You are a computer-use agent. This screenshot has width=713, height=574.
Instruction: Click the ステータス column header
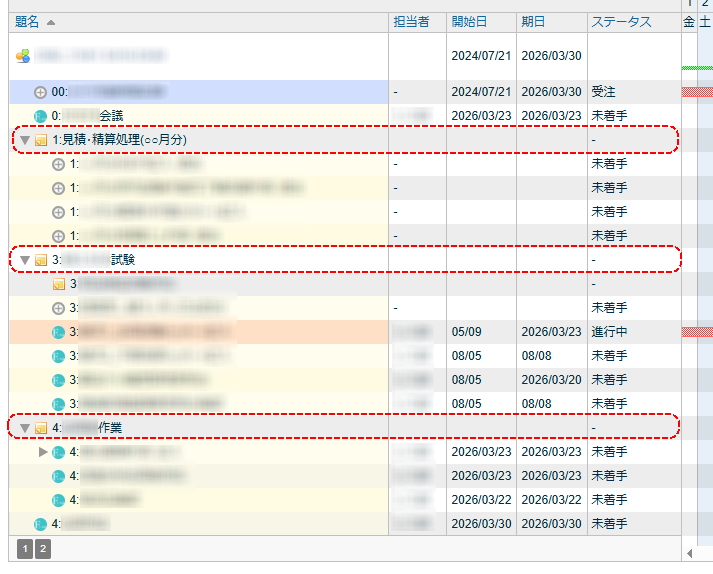click(x=620, y=21)
